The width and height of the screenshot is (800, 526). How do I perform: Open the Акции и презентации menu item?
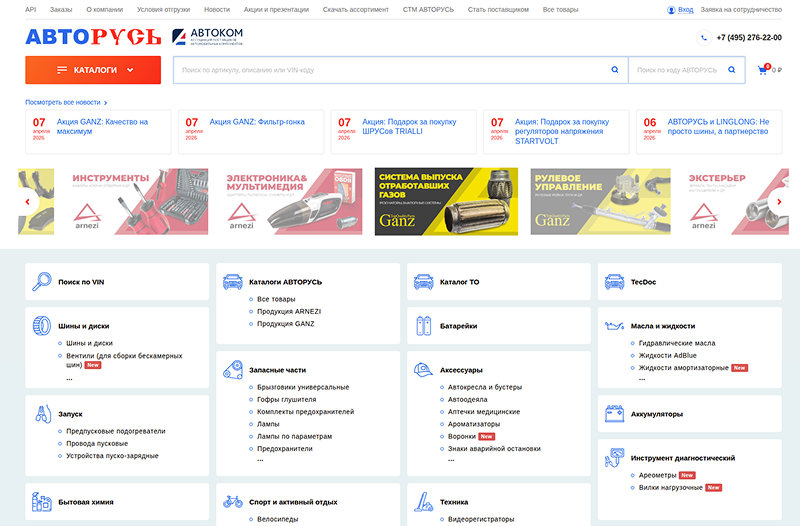coord(276,10)
